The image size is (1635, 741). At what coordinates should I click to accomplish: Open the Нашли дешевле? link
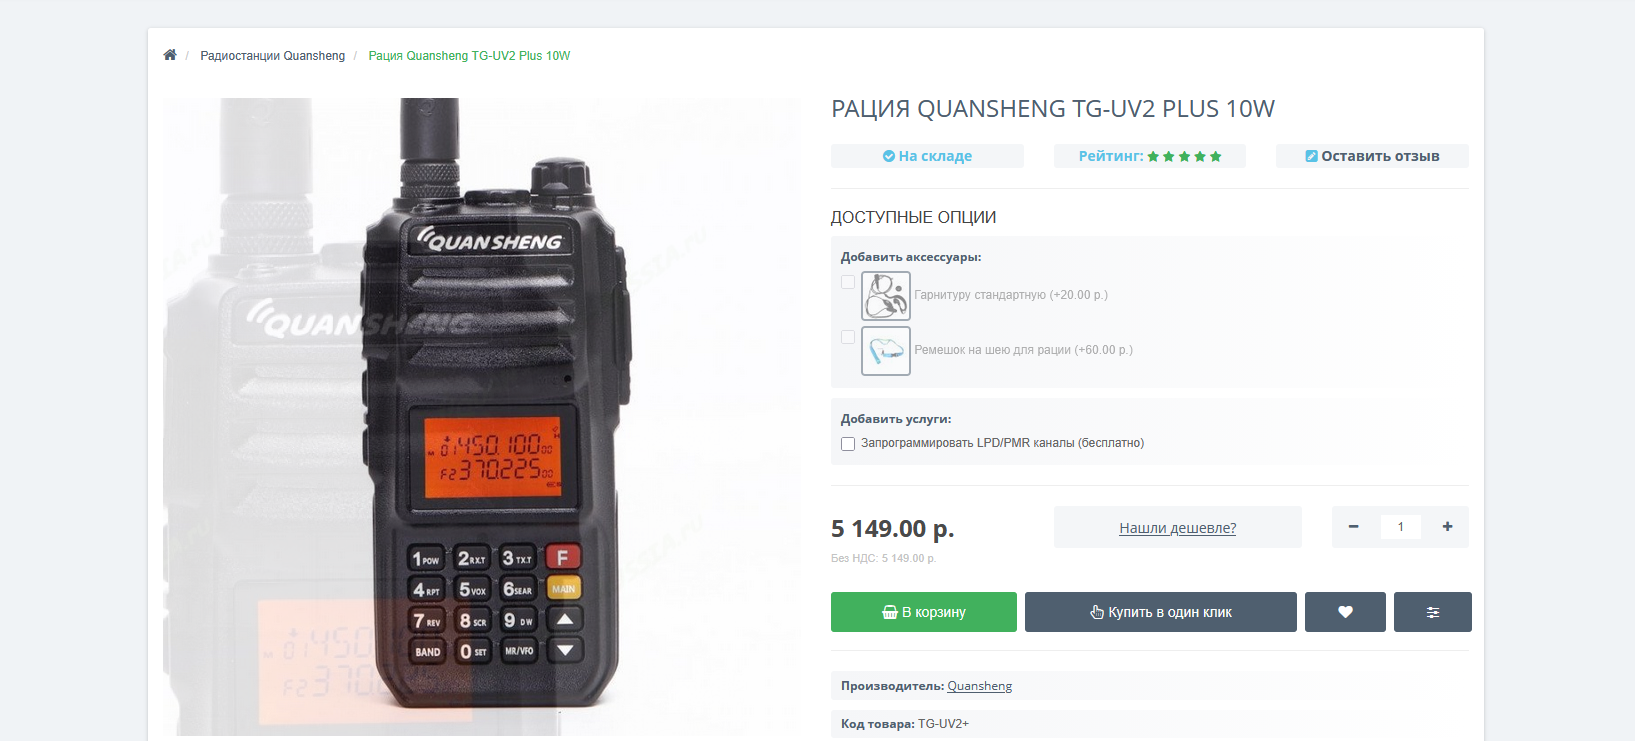[x=1177, y=528]
